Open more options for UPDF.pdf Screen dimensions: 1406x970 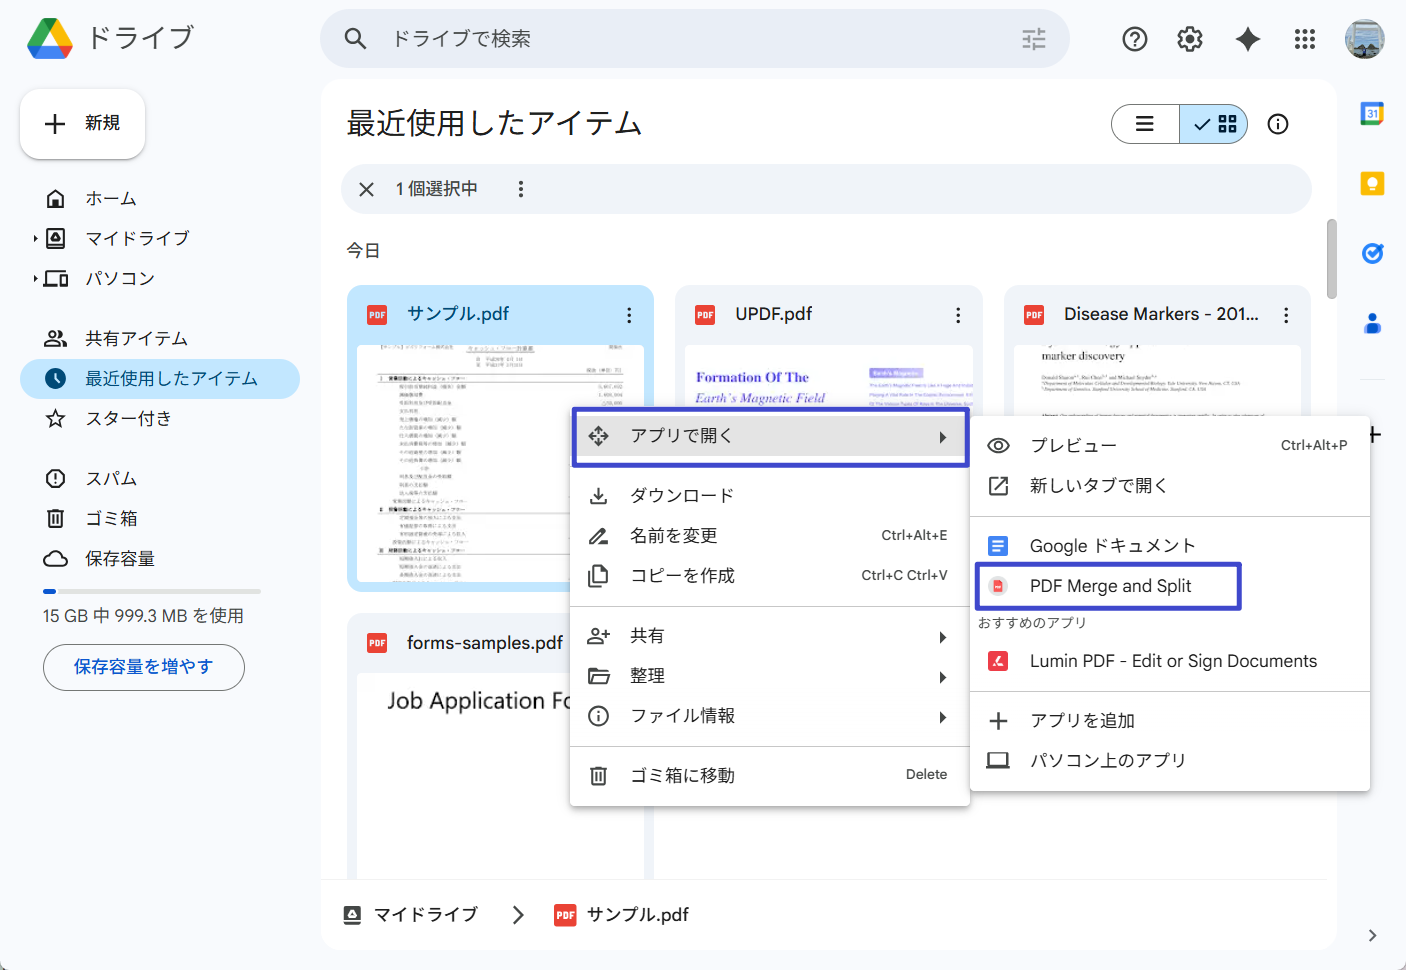point(958,315)
